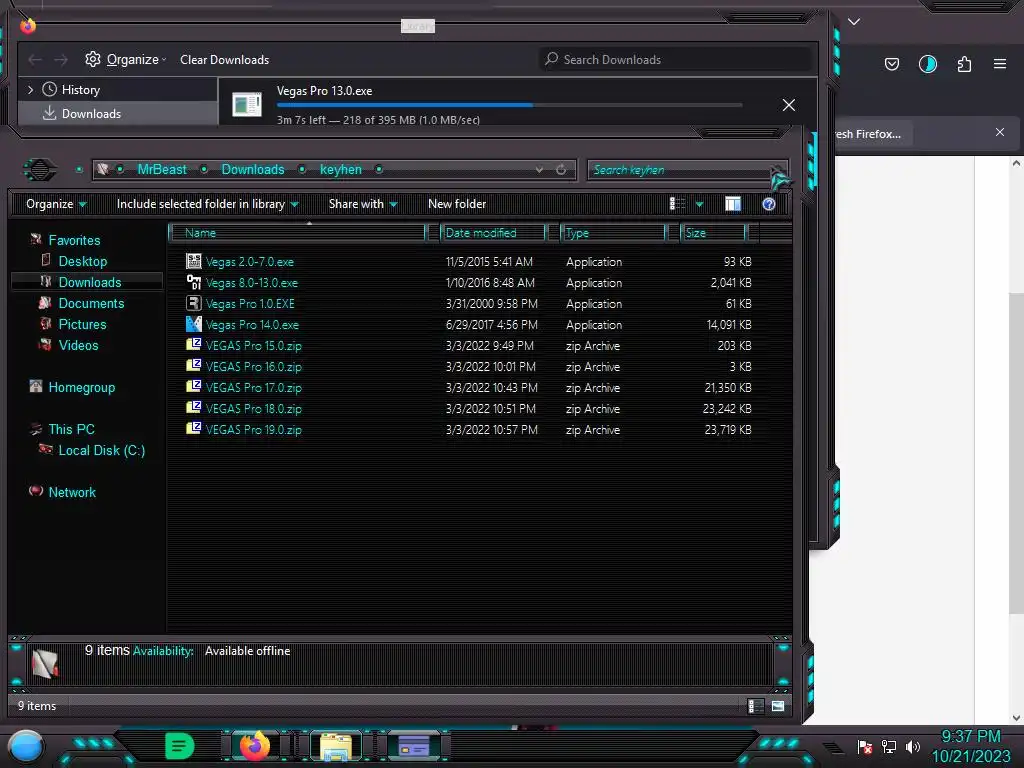Open Documents in the navigation pane

(x=91, y=303)
